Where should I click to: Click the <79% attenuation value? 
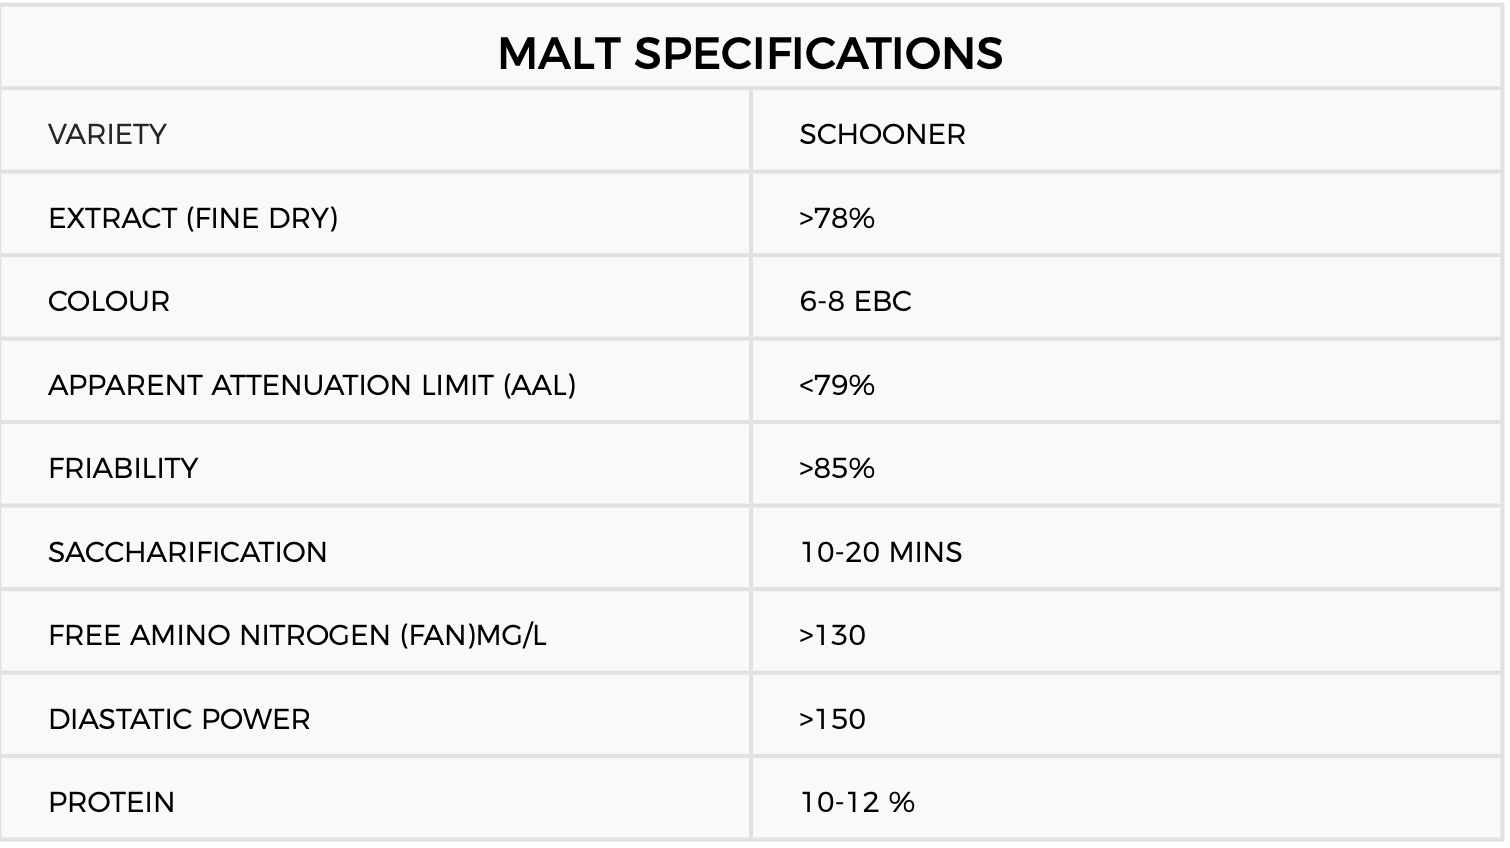click(x=837, y=385)
